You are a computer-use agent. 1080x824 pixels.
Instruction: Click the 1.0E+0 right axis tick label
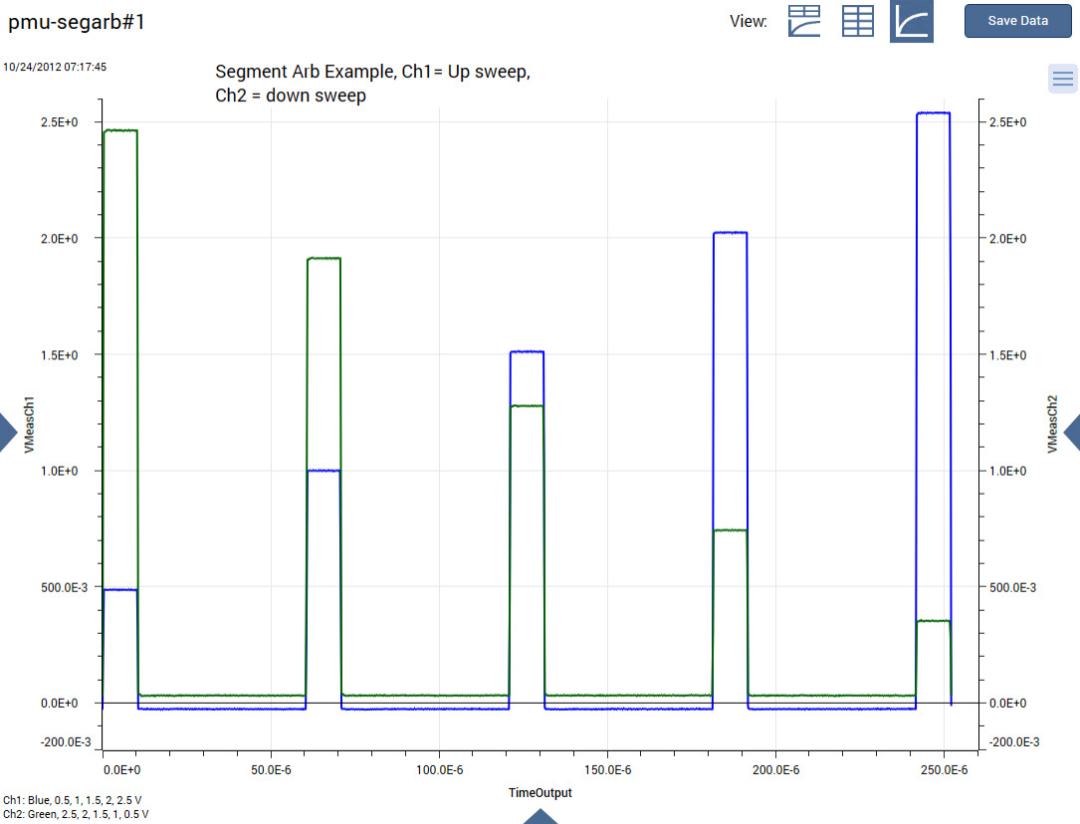pos(1008,471)
